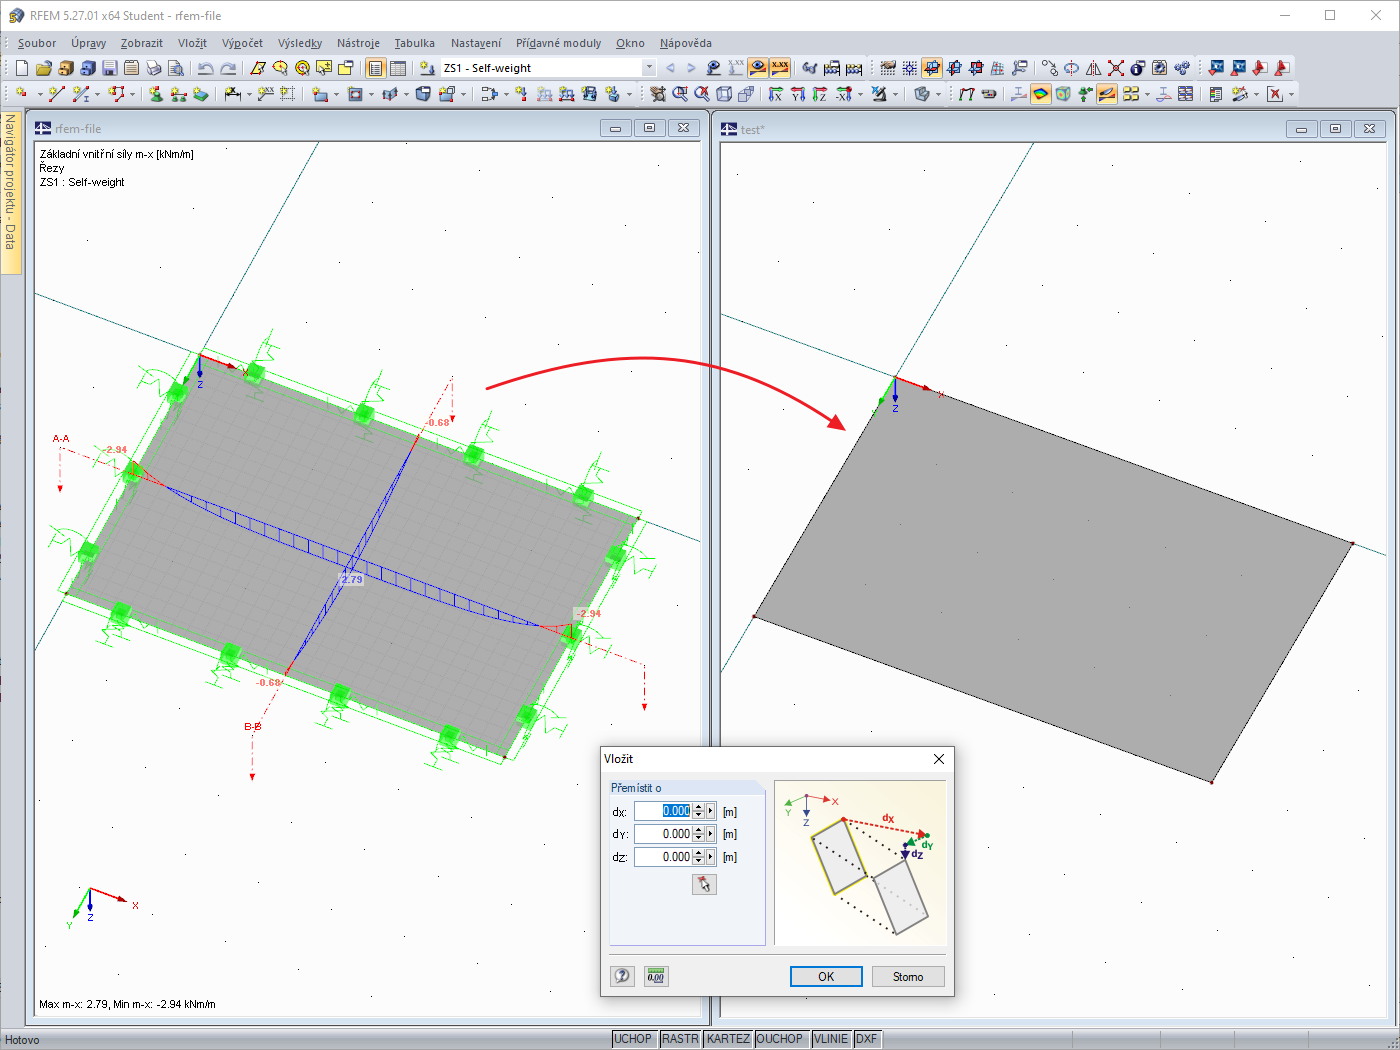Open the Soubor menu
Image resolution: width=1400 pixels, height=1050 pixels.
click(x=37, y=43)
